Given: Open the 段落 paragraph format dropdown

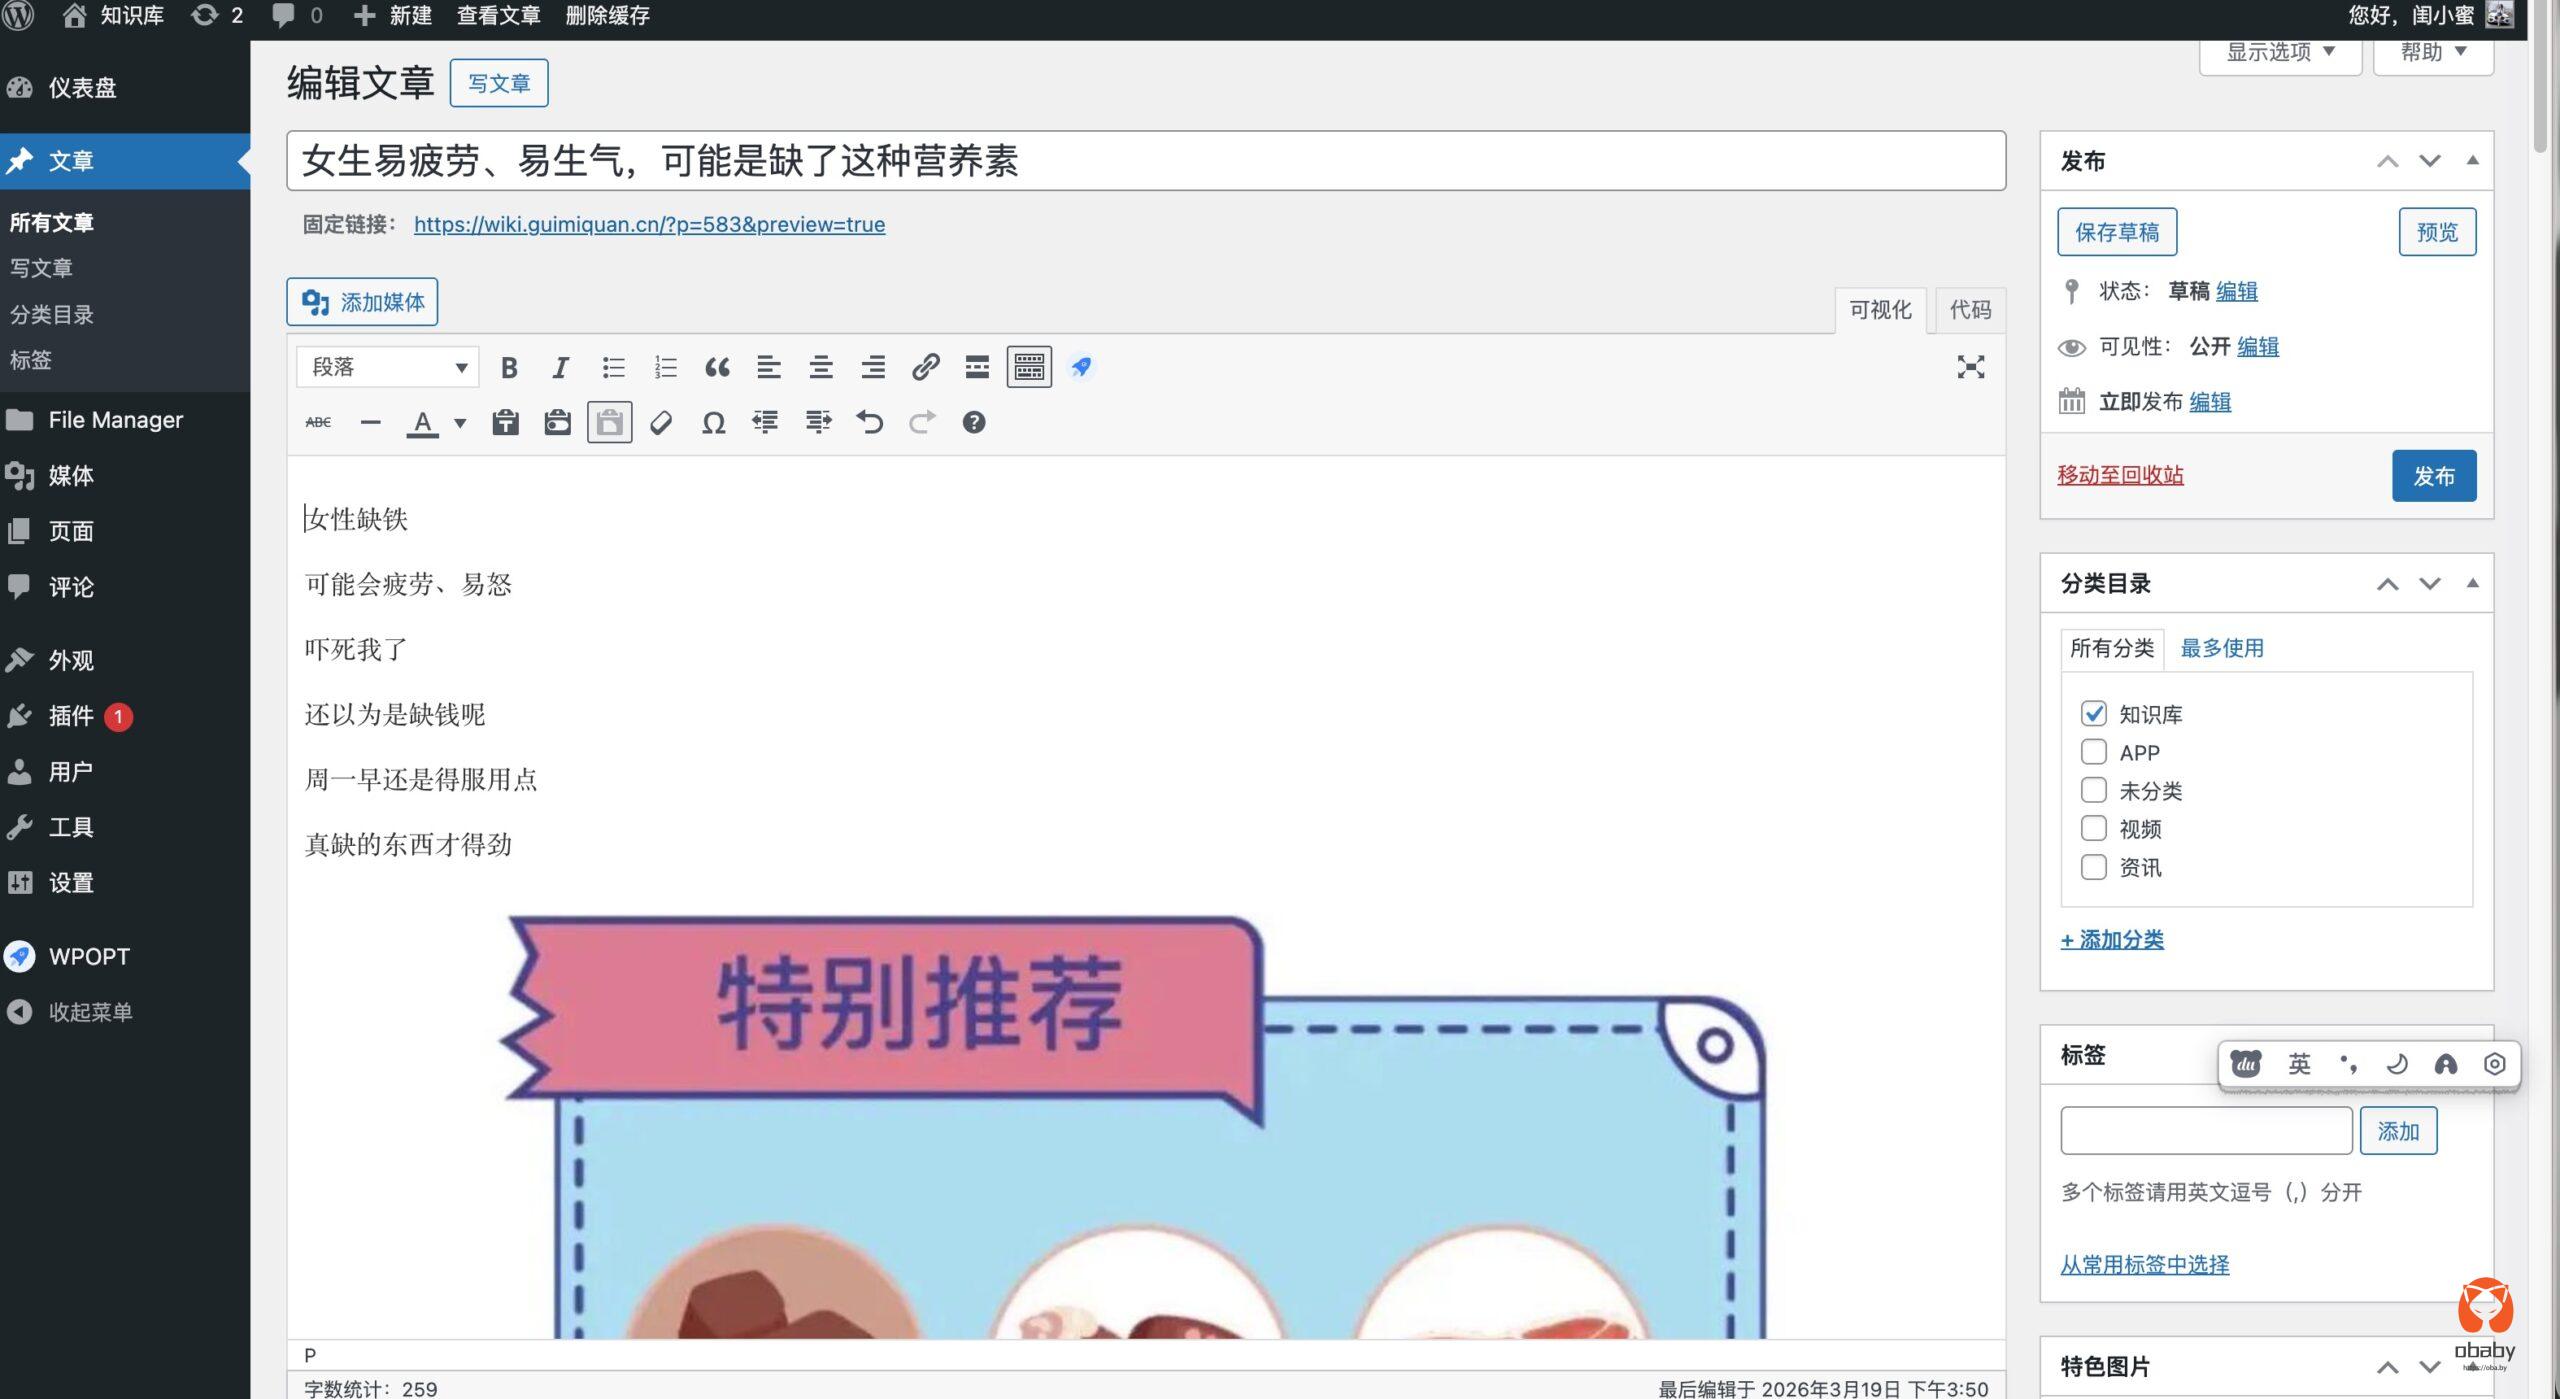Looking at the screenshot, I should (x=387, y=367).
